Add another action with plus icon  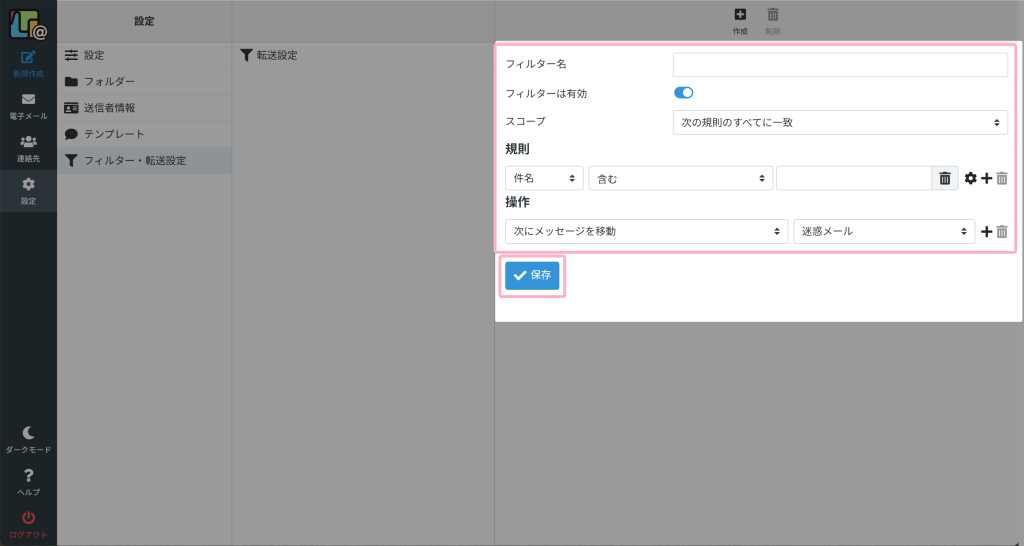986,231
